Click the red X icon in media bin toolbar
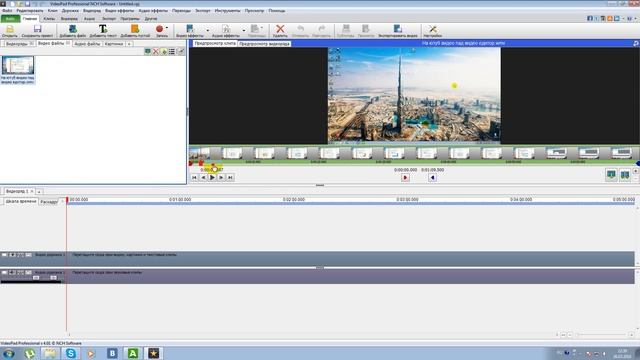The height and width of the screenshot is (360, 640). coord(156,51)
